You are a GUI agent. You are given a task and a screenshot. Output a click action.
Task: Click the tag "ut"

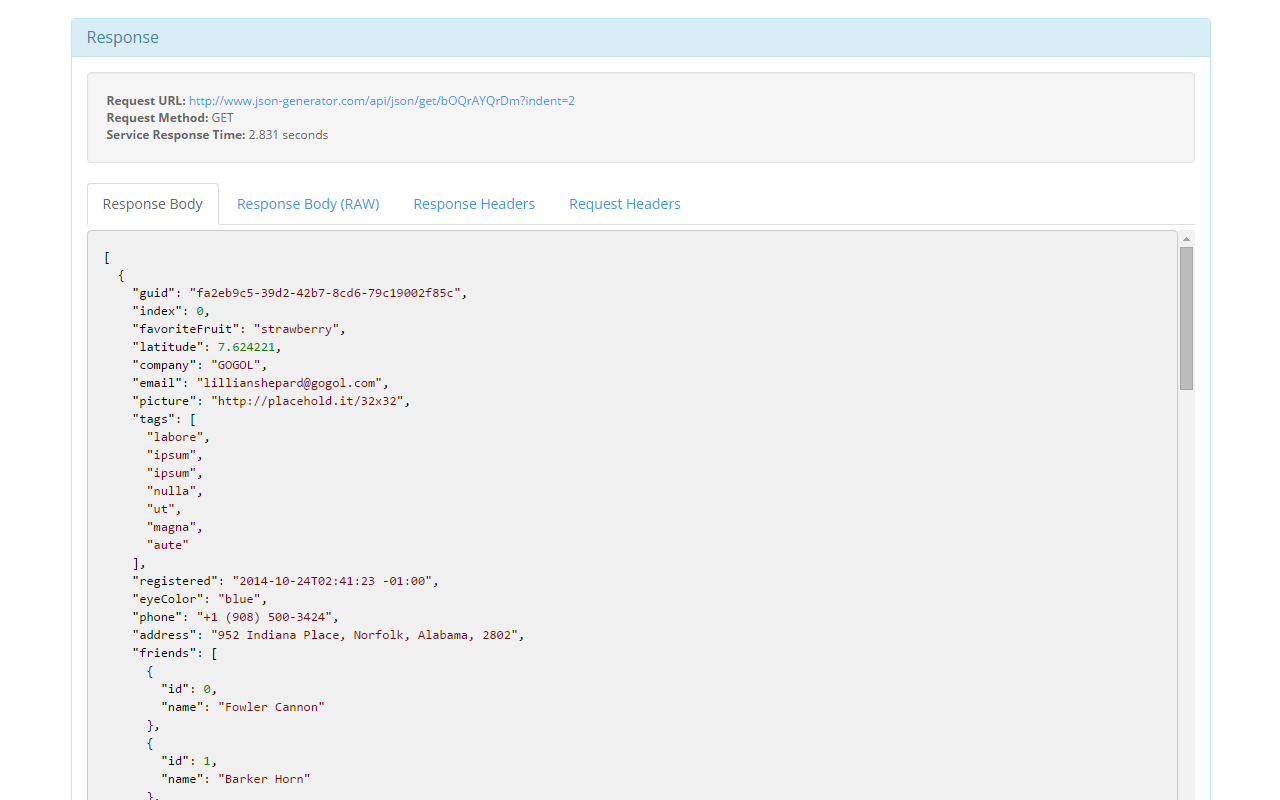tap(161, 509)
